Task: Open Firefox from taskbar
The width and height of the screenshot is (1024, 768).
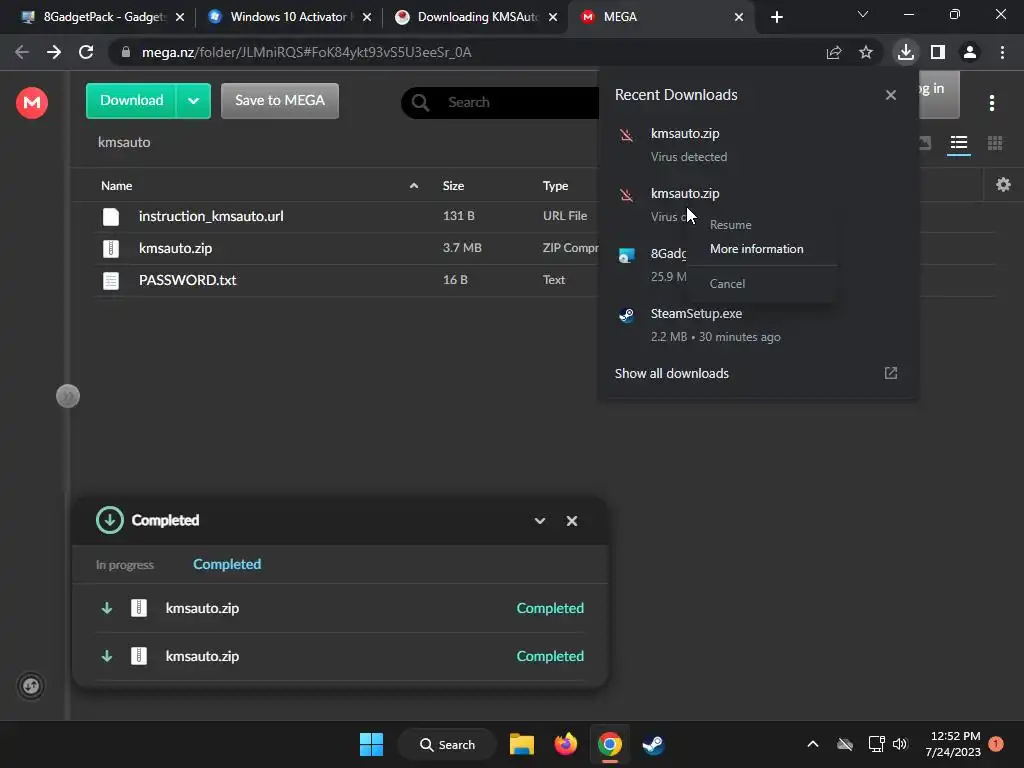Action: click(566, 744)
